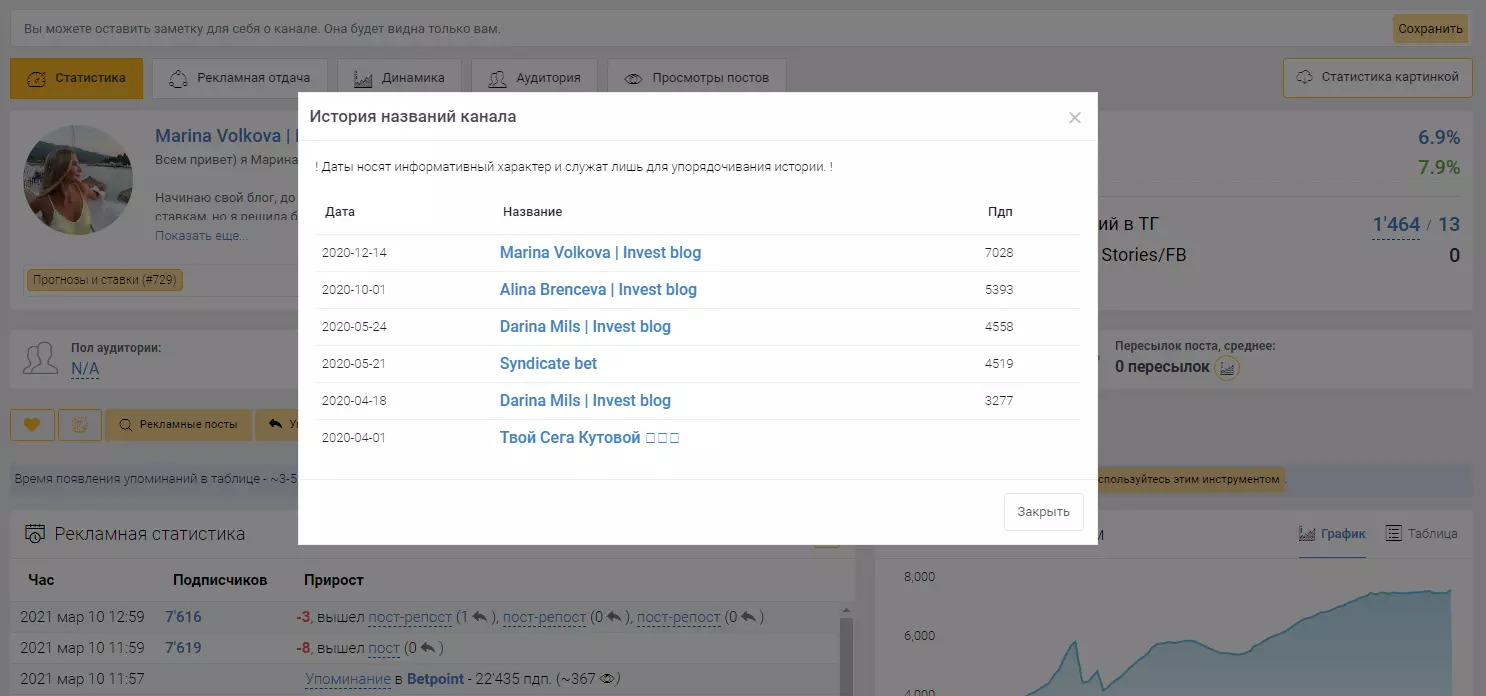Screen dimensions: 1486x696
Task: Open Marina Volkova | Invest blog history entry
Action: point(600,253)
